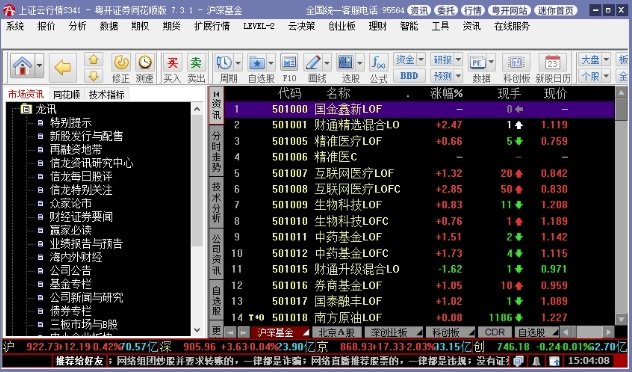
Task: Click the stacked windows icon in status bar
Action: 519,360
